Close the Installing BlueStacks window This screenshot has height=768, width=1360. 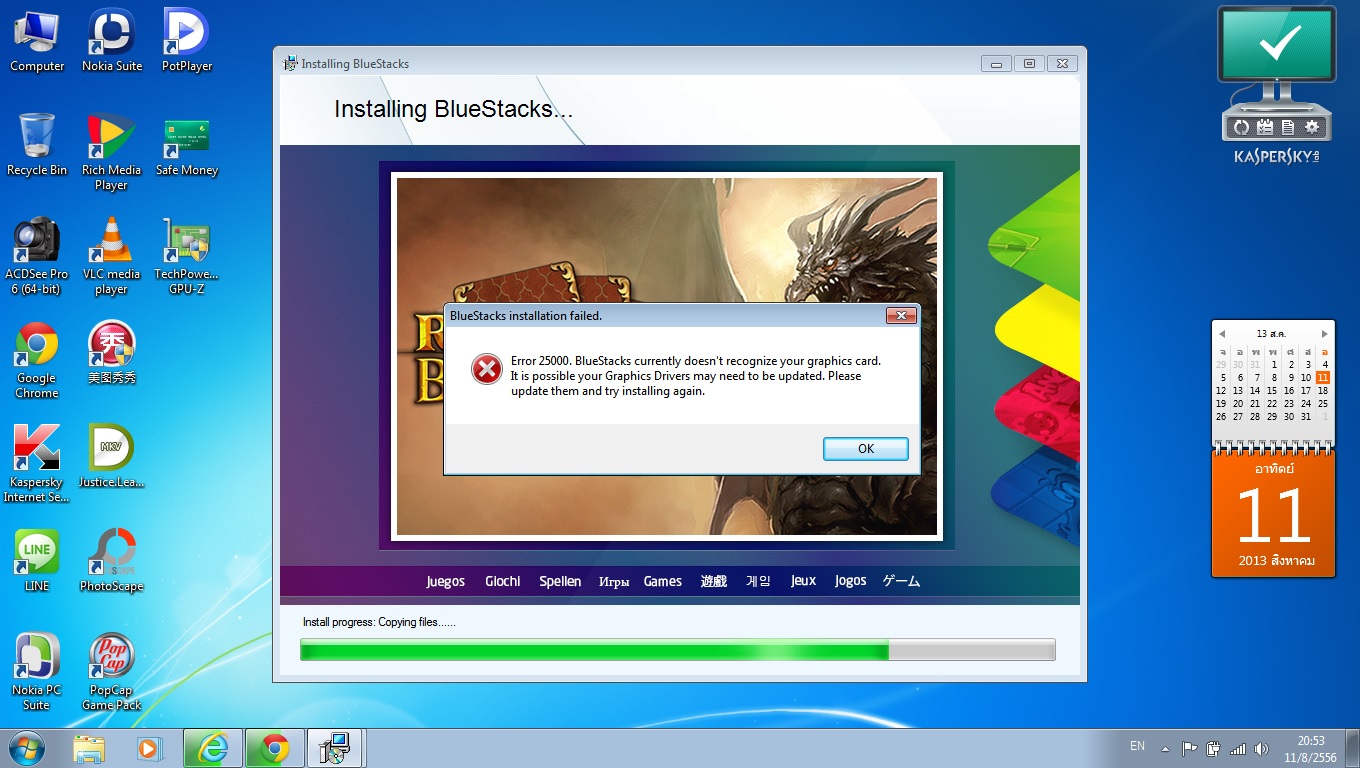coord(1062,63)
